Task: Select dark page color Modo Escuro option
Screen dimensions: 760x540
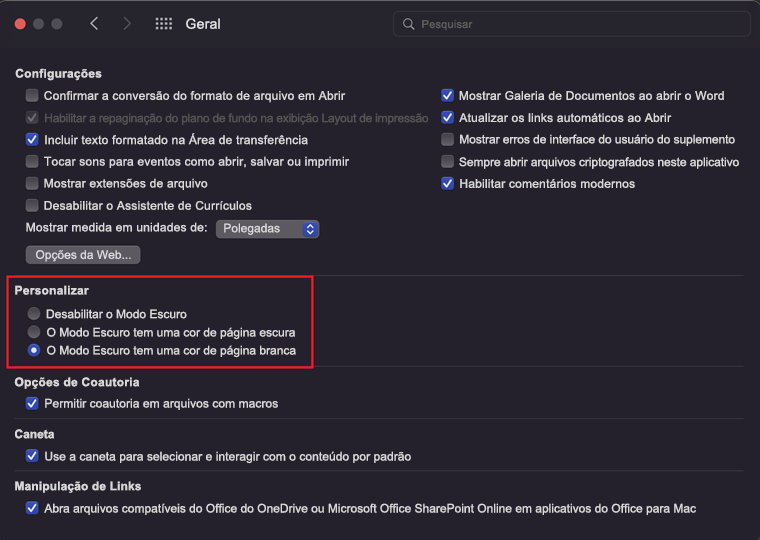Action: click(x=34, y=332)
